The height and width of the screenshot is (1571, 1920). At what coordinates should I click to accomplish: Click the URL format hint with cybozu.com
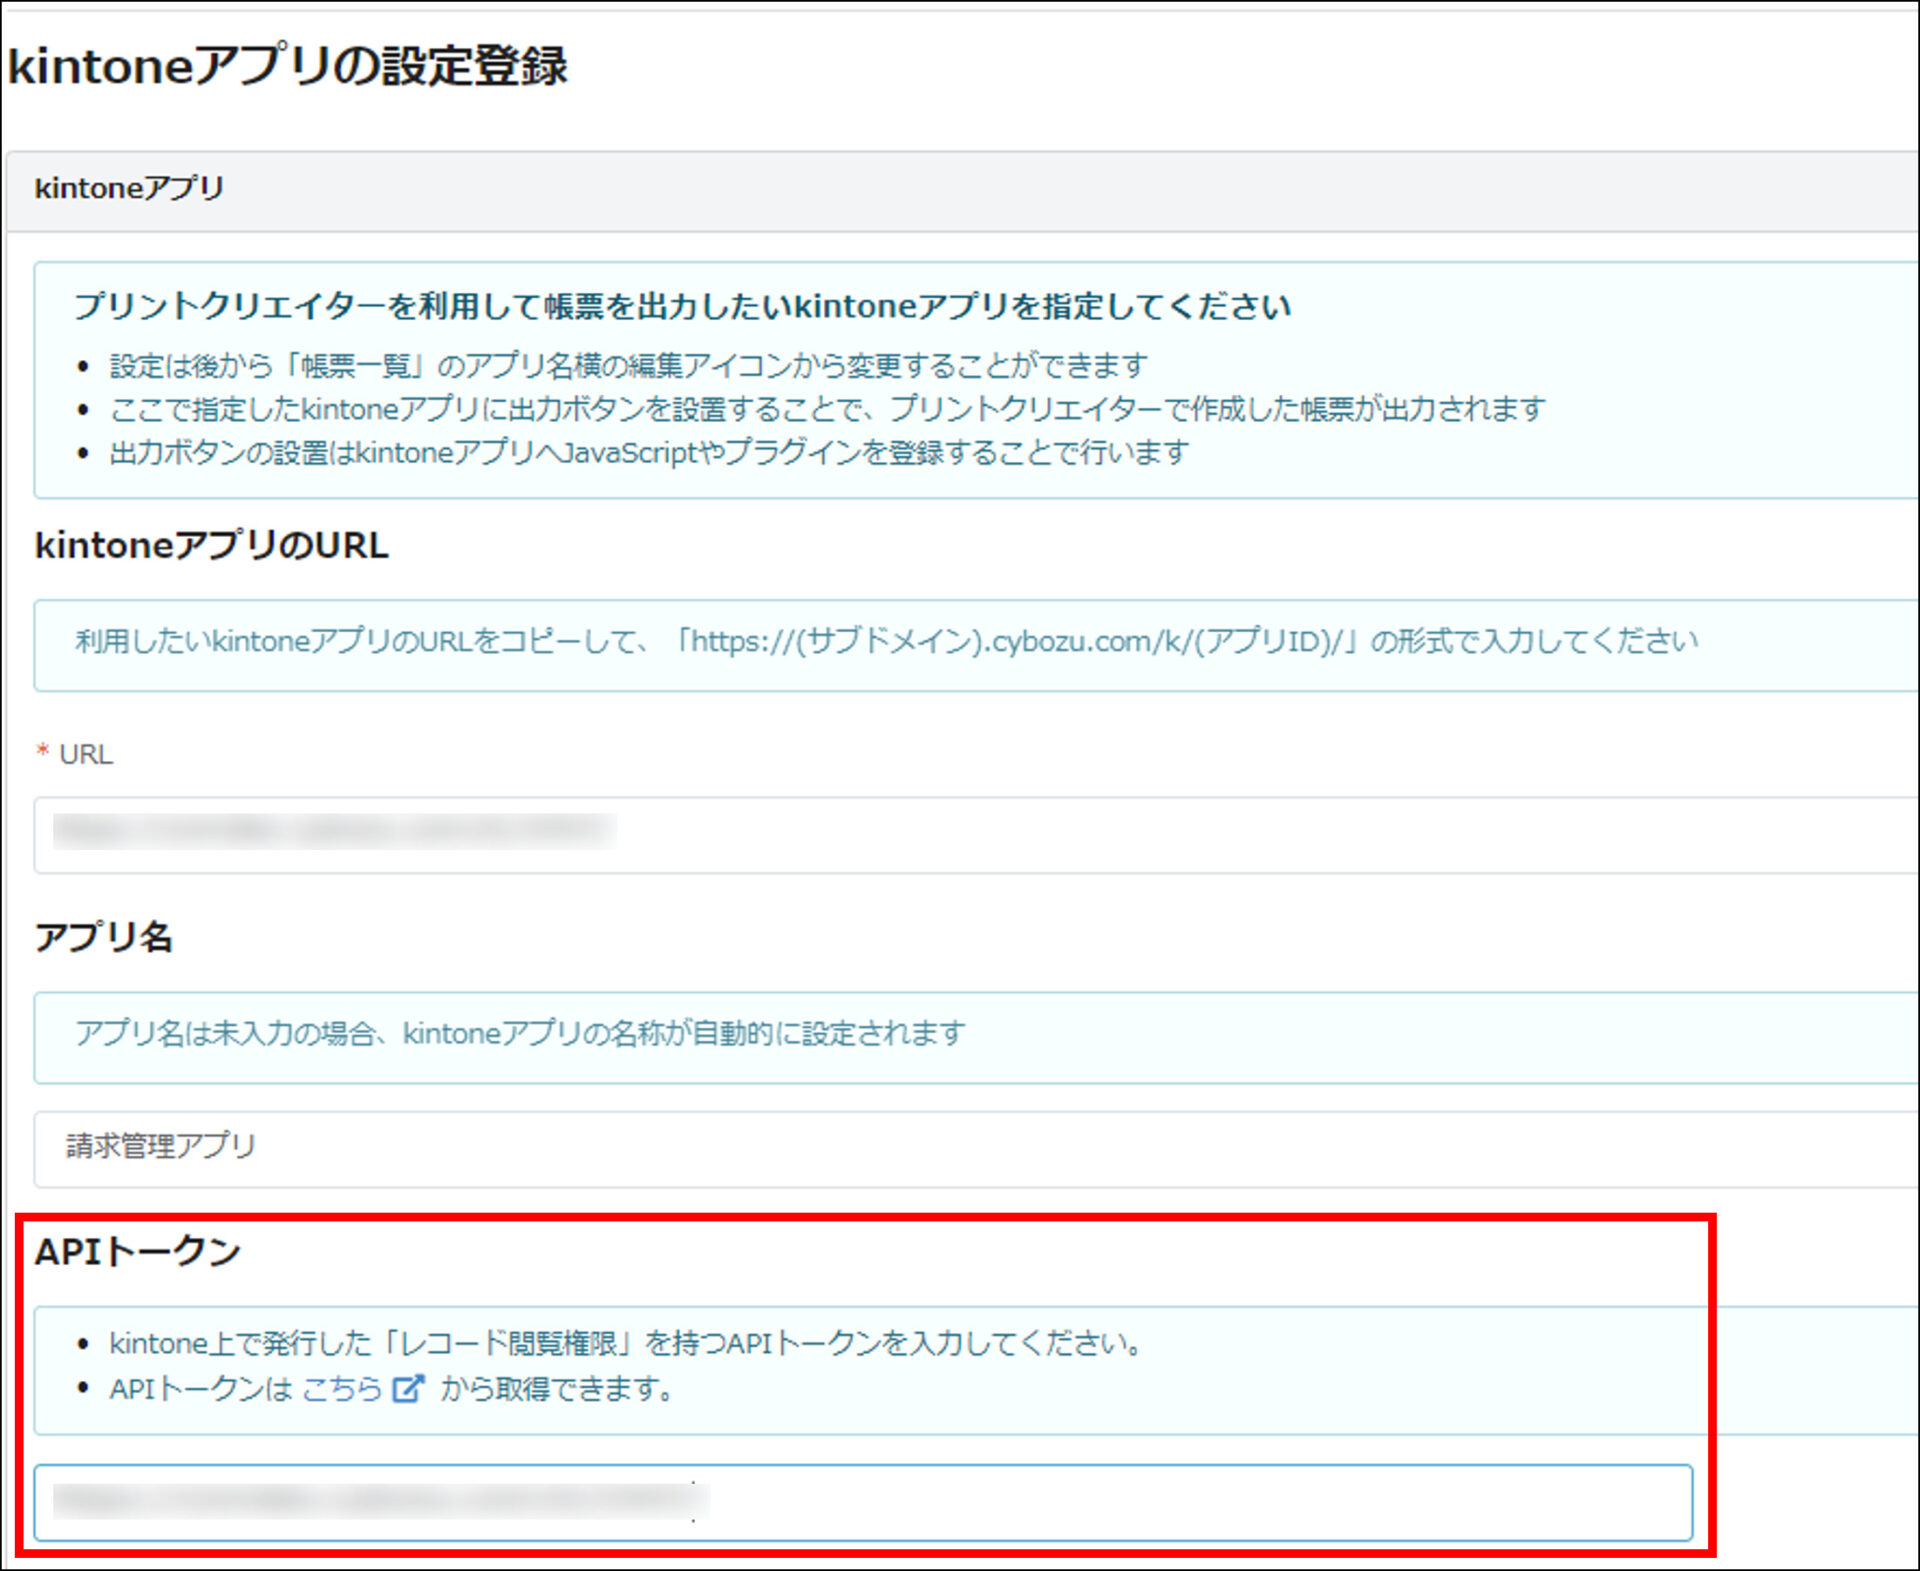point(886,641)
